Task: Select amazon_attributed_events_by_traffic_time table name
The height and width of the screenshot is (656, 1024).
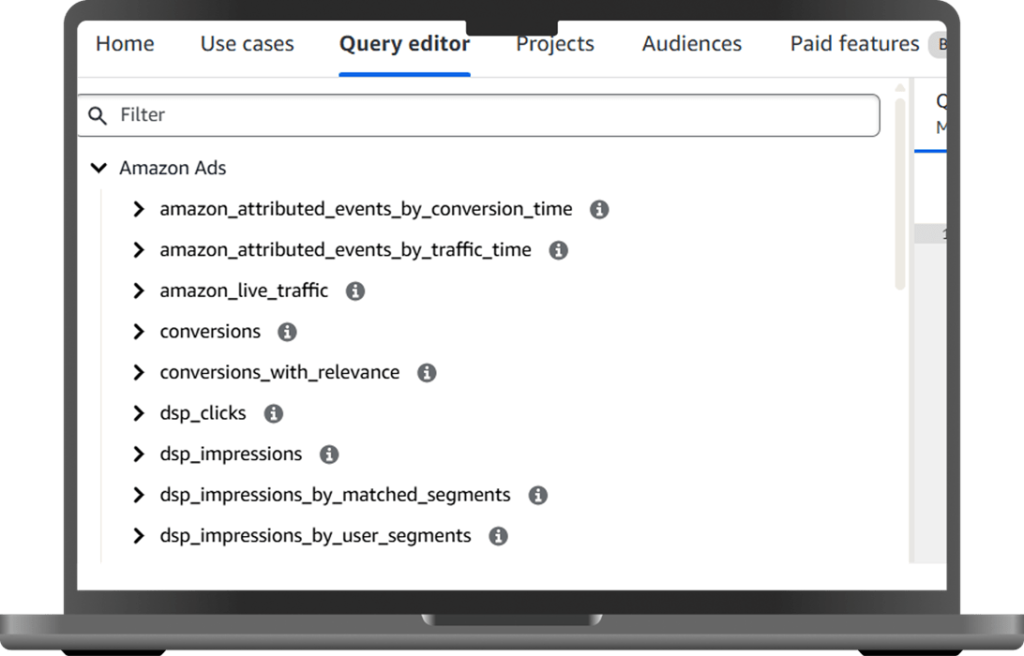Action: [x=345, y=250]
